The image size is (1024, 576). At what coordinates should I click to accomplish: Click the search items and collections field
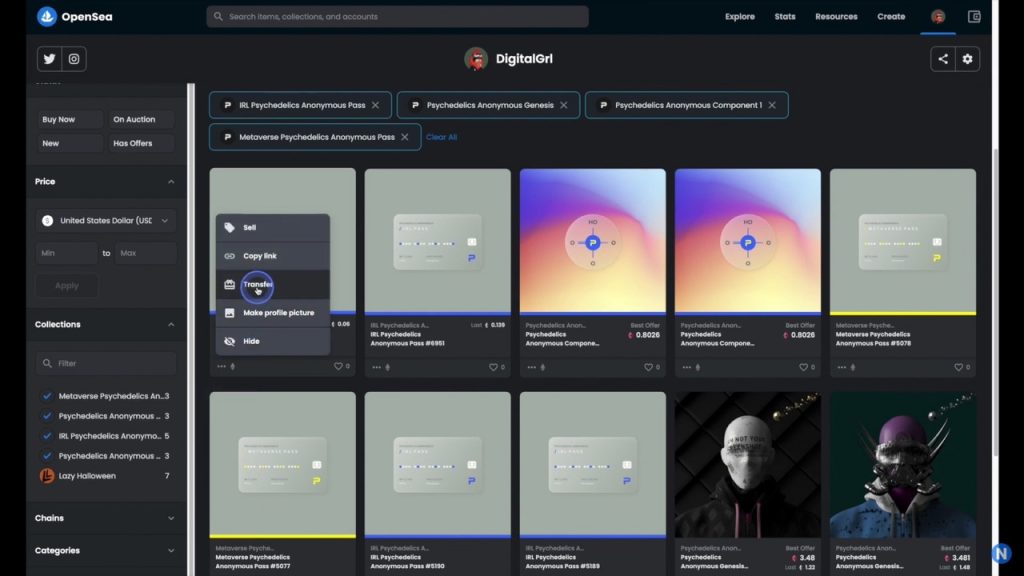click(398, 17)
